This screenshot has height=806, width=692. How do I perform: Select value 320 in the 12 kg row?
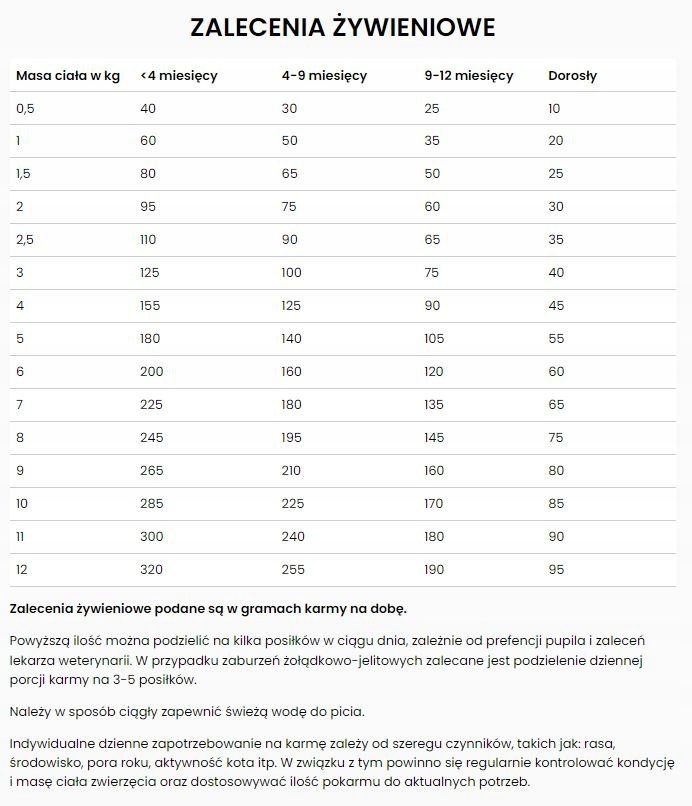click(x=152, y=569)
